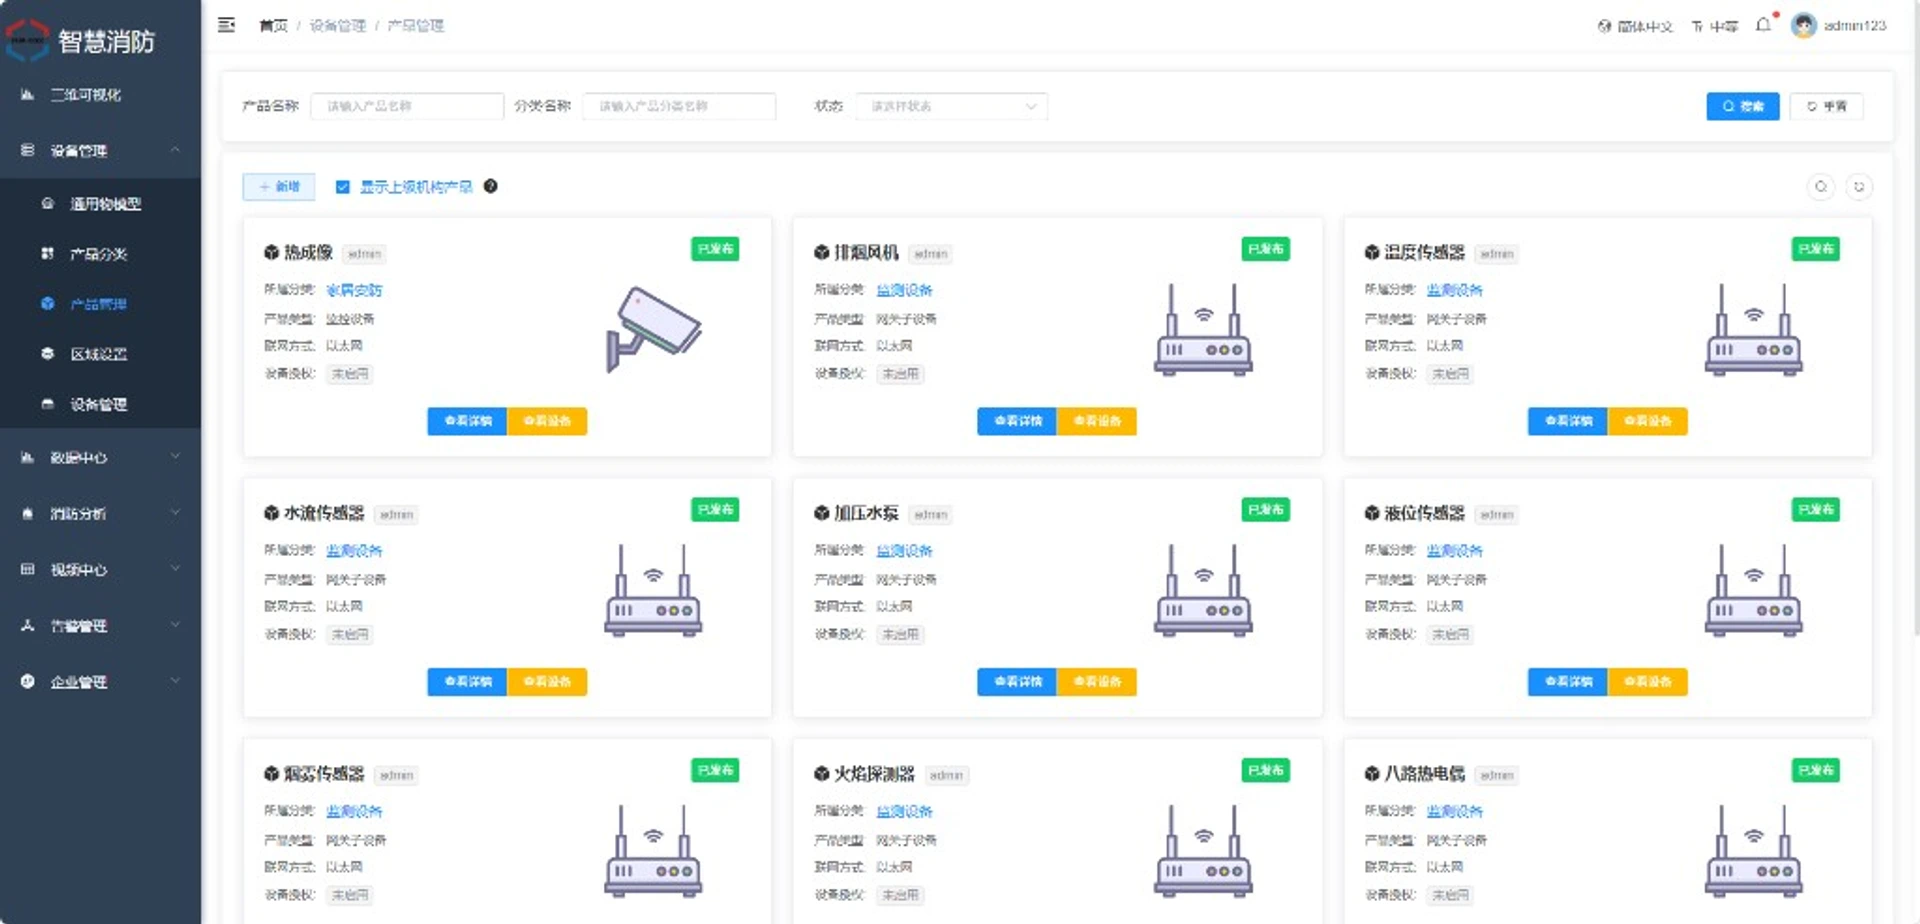Open the 设备管理 submenu item under 区域设置
Screen dimensions: 1920x924
[100, 404]
